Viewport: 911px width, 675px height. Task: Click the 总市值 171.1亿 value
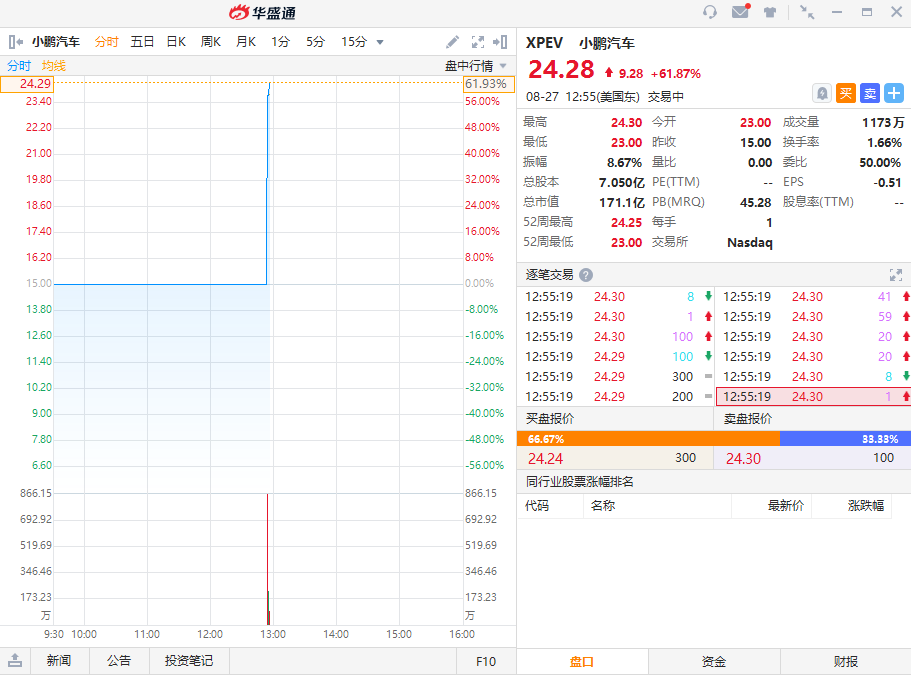tap(622, 203)
